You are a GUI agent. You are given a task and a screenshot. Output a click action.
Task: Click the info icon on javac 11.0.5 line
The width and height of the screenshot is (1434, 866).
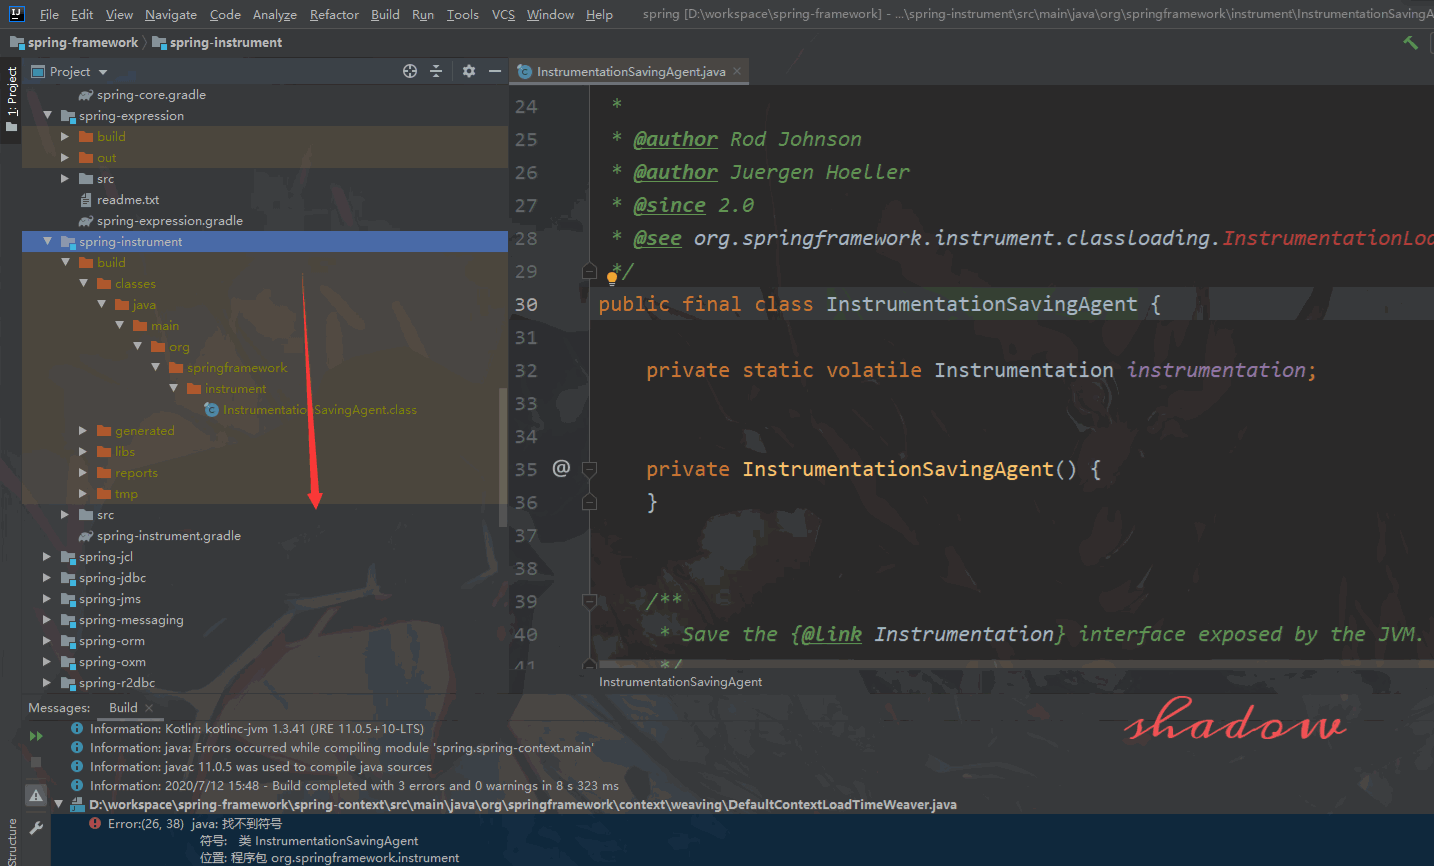[x=77, y=767]
